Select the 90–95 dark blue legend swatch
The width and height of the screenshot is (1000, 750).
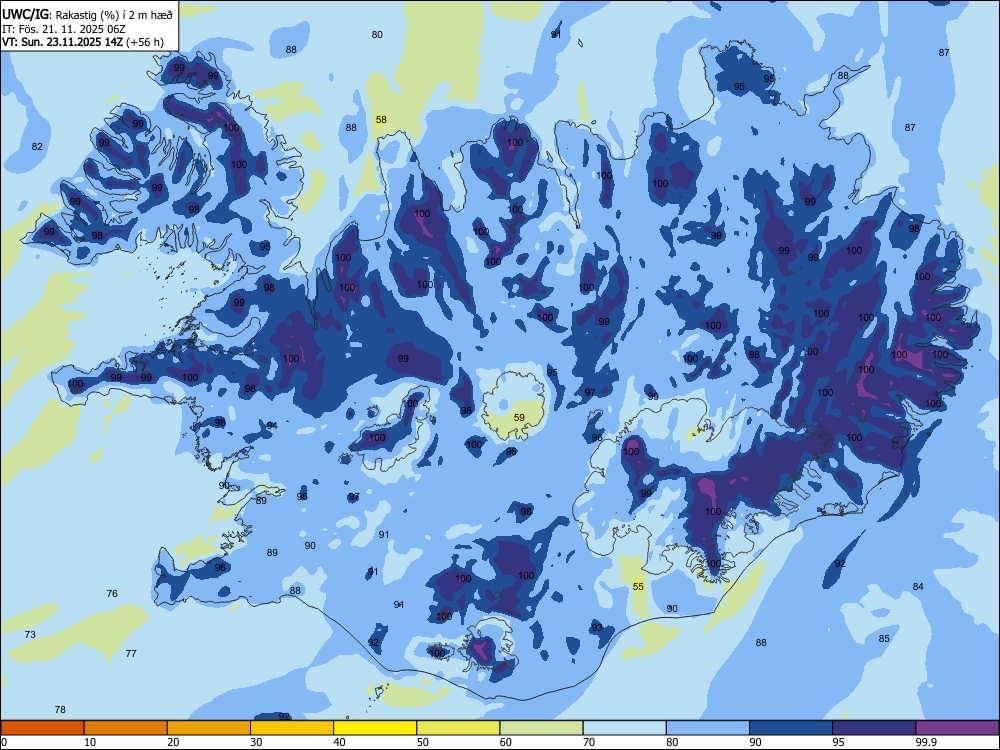pyautogui.click(x=791, y=728)
